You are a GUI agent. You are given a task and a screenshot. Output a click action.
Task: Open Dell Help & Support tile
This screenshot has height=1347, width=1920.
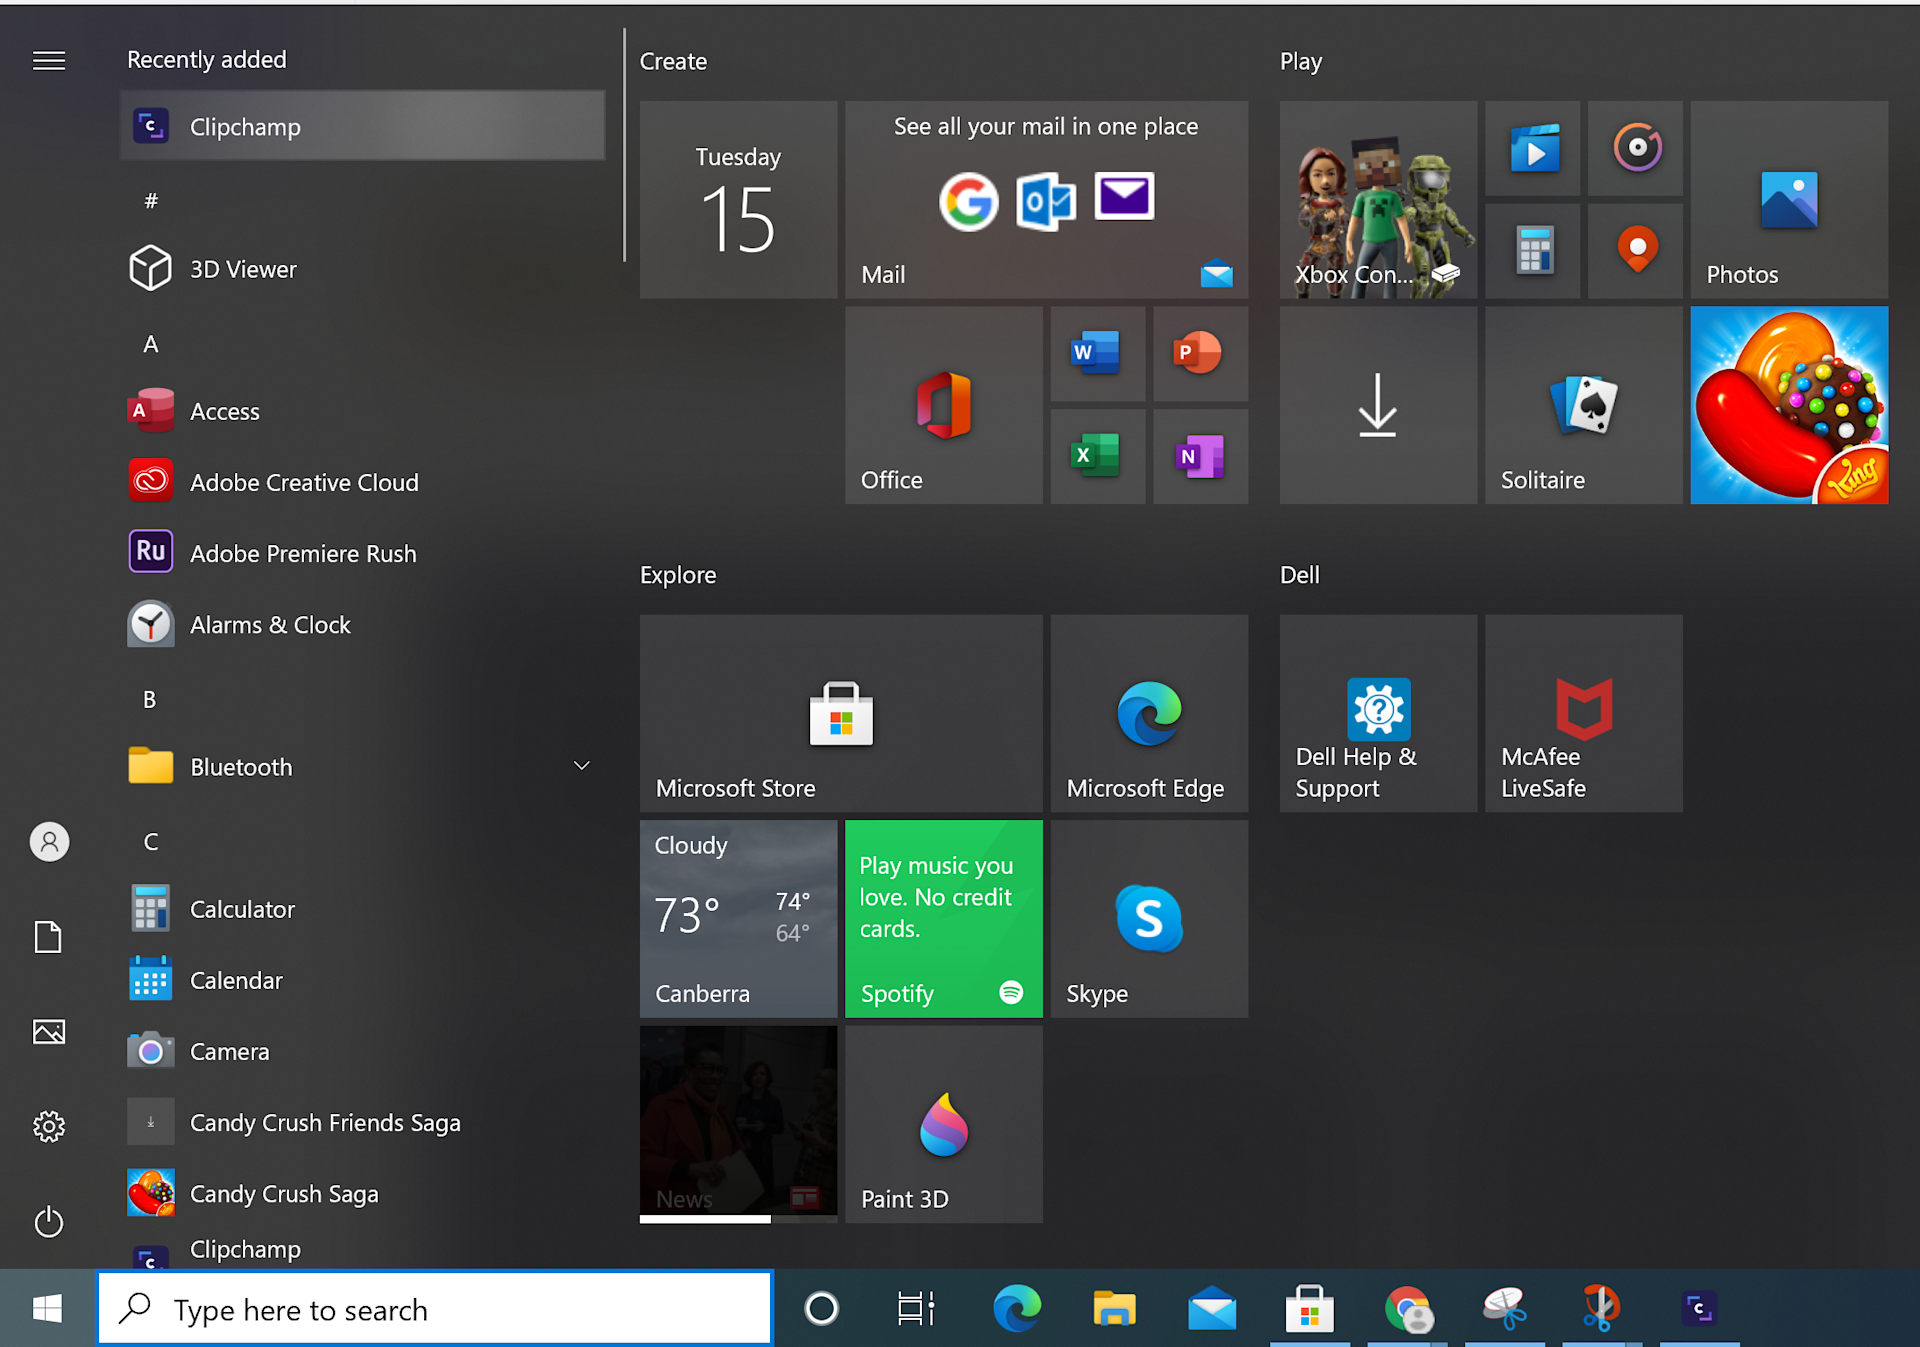1378,713
